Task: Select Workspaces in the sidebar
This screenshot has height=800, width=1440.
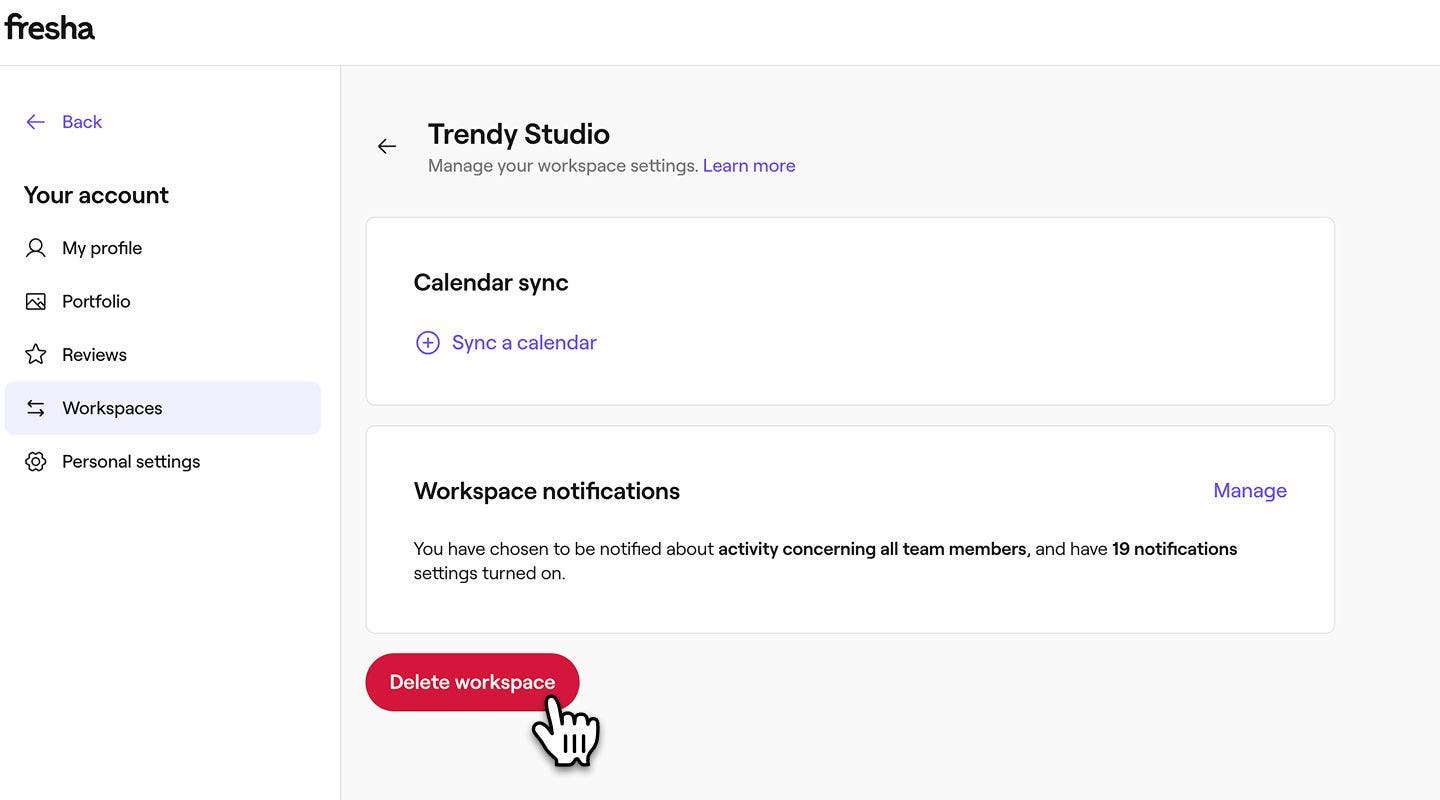Action: click(x=112, y=408)
